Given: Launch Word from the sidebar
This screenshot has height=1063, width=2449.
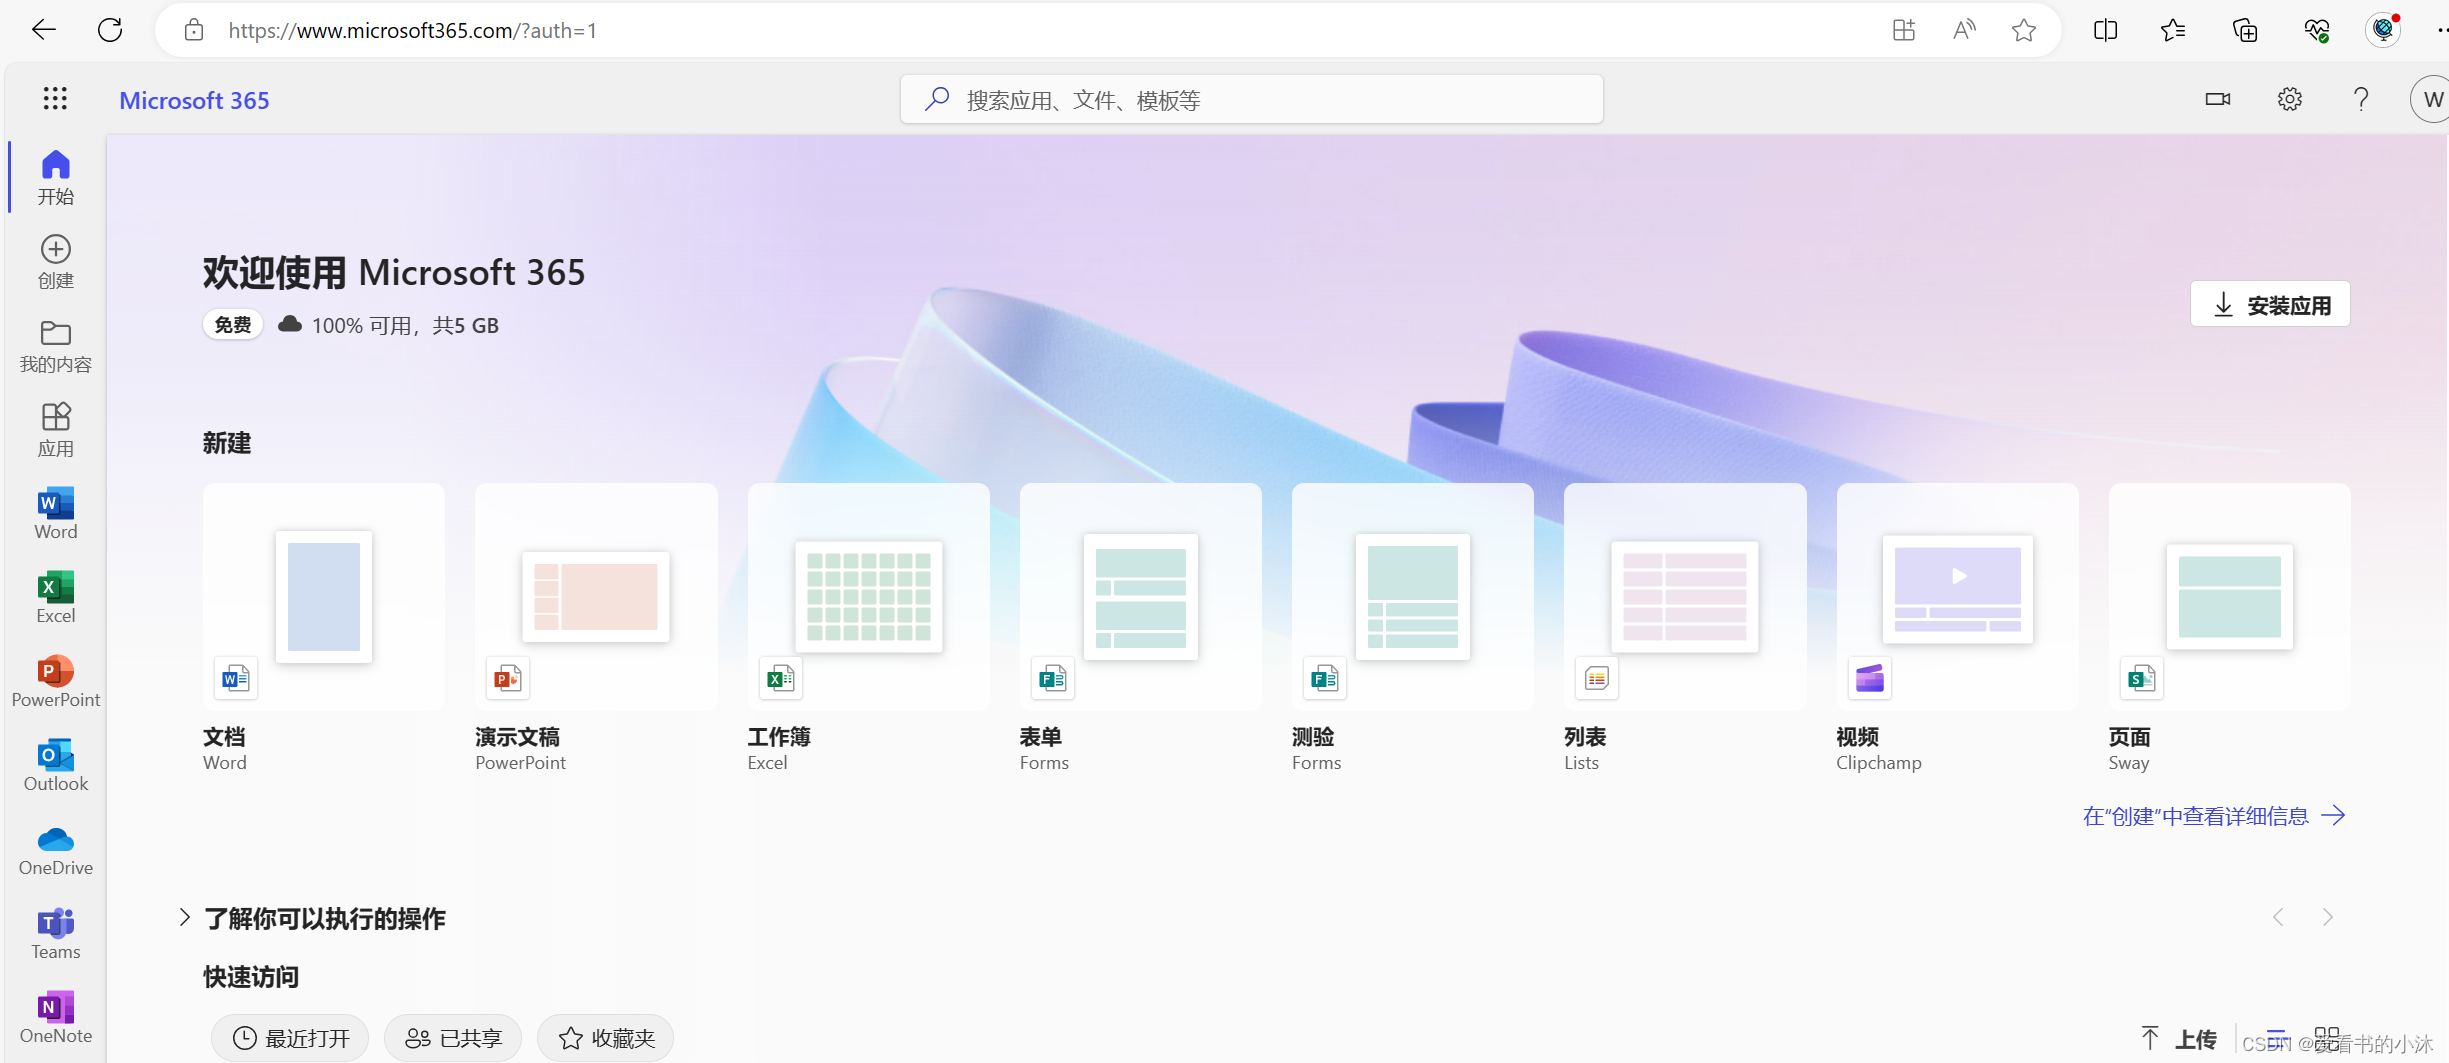Looking at the screenshot, I should pos(56,514).
